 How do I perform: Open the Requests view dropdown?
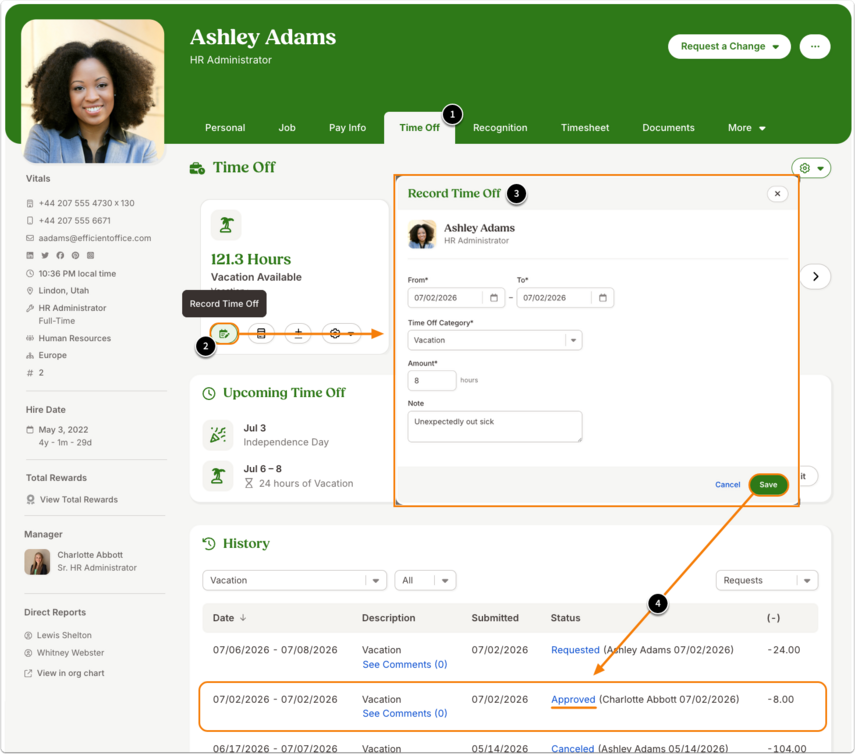click(767, 580)
